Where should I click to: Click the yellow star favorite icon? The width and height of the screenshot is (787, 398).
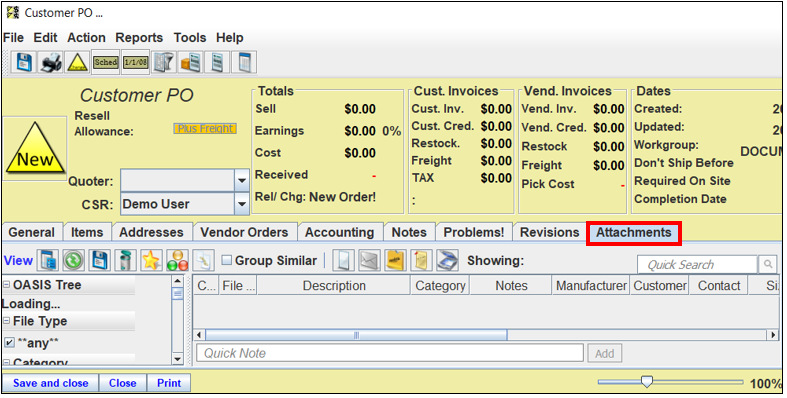151,260
